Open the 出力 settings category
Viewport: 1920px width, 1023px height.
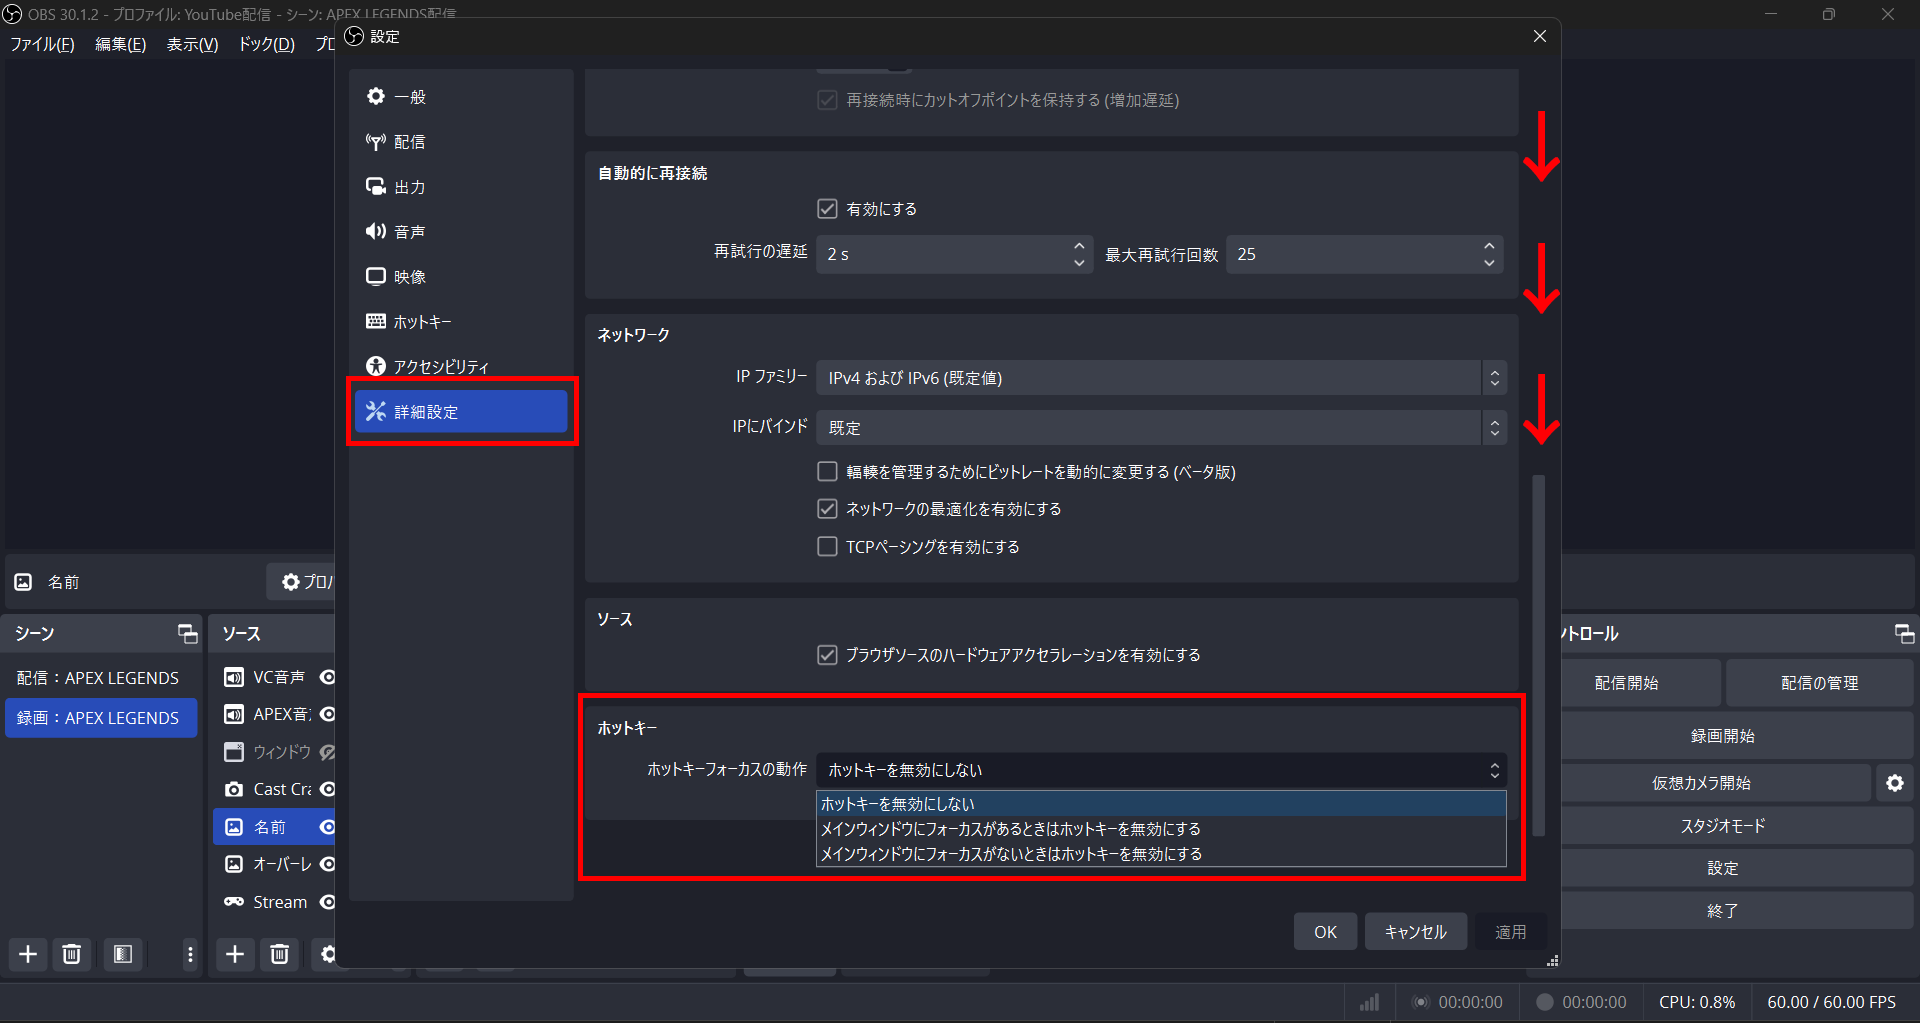pos(461,187)
